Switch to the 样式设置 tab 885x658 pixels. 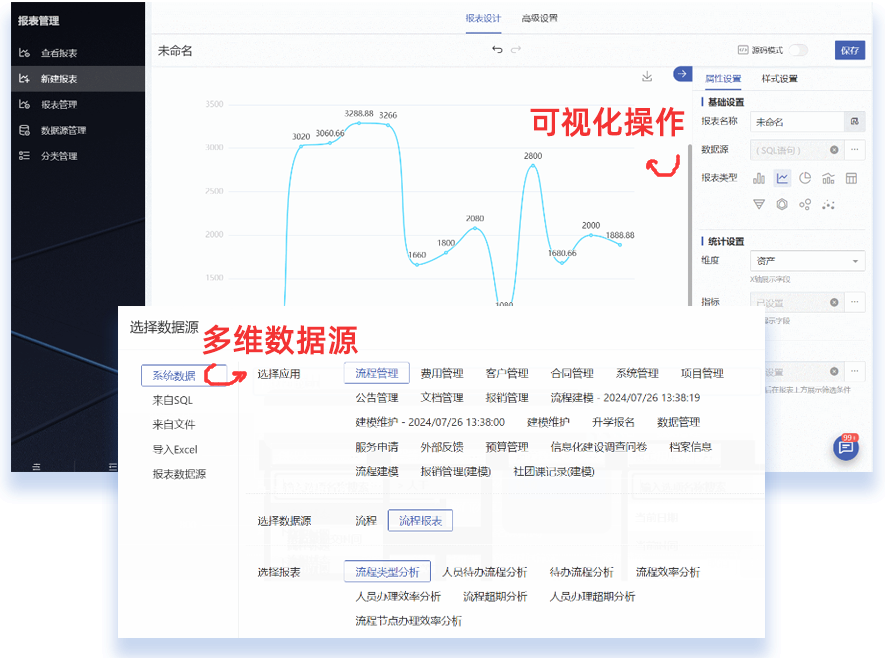(779, 78)
